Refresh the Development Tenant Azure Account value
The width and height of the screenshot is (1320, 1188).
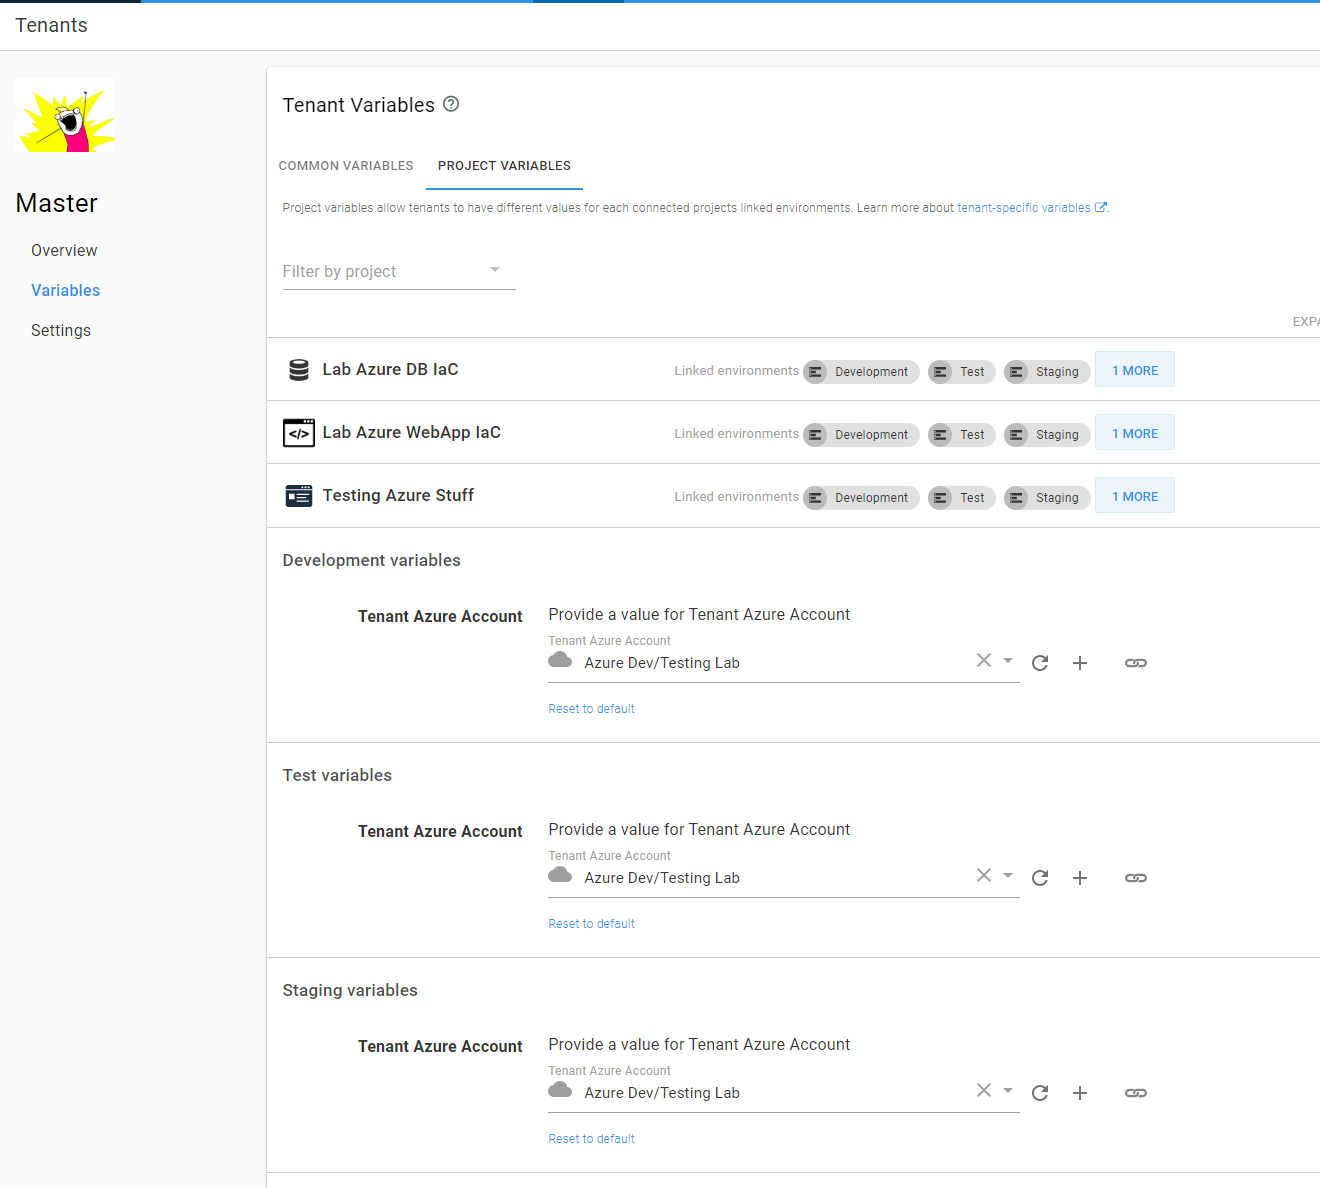click(1040, 663)
